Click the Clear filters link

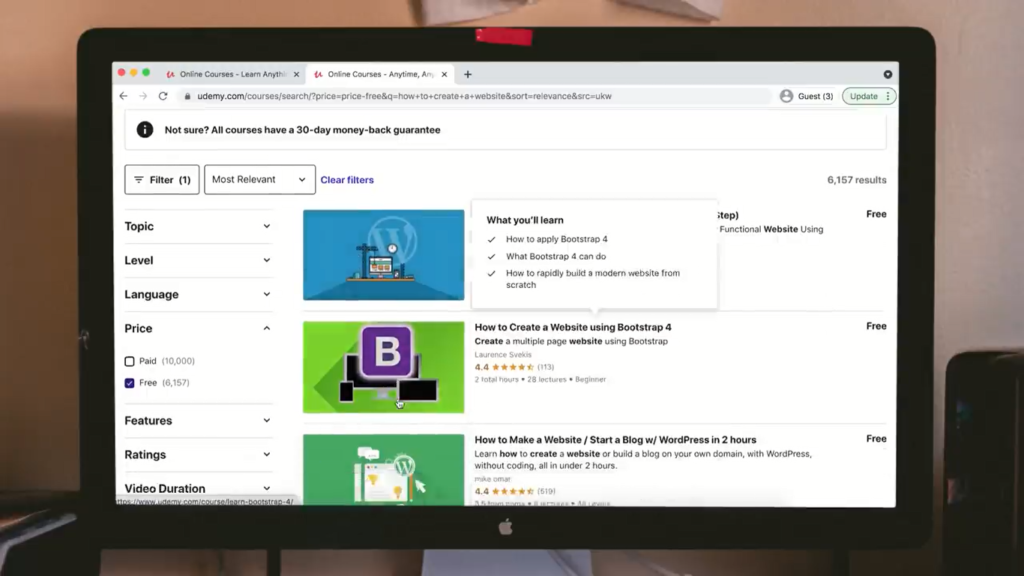pyautogui.click(x=347, y=180)
